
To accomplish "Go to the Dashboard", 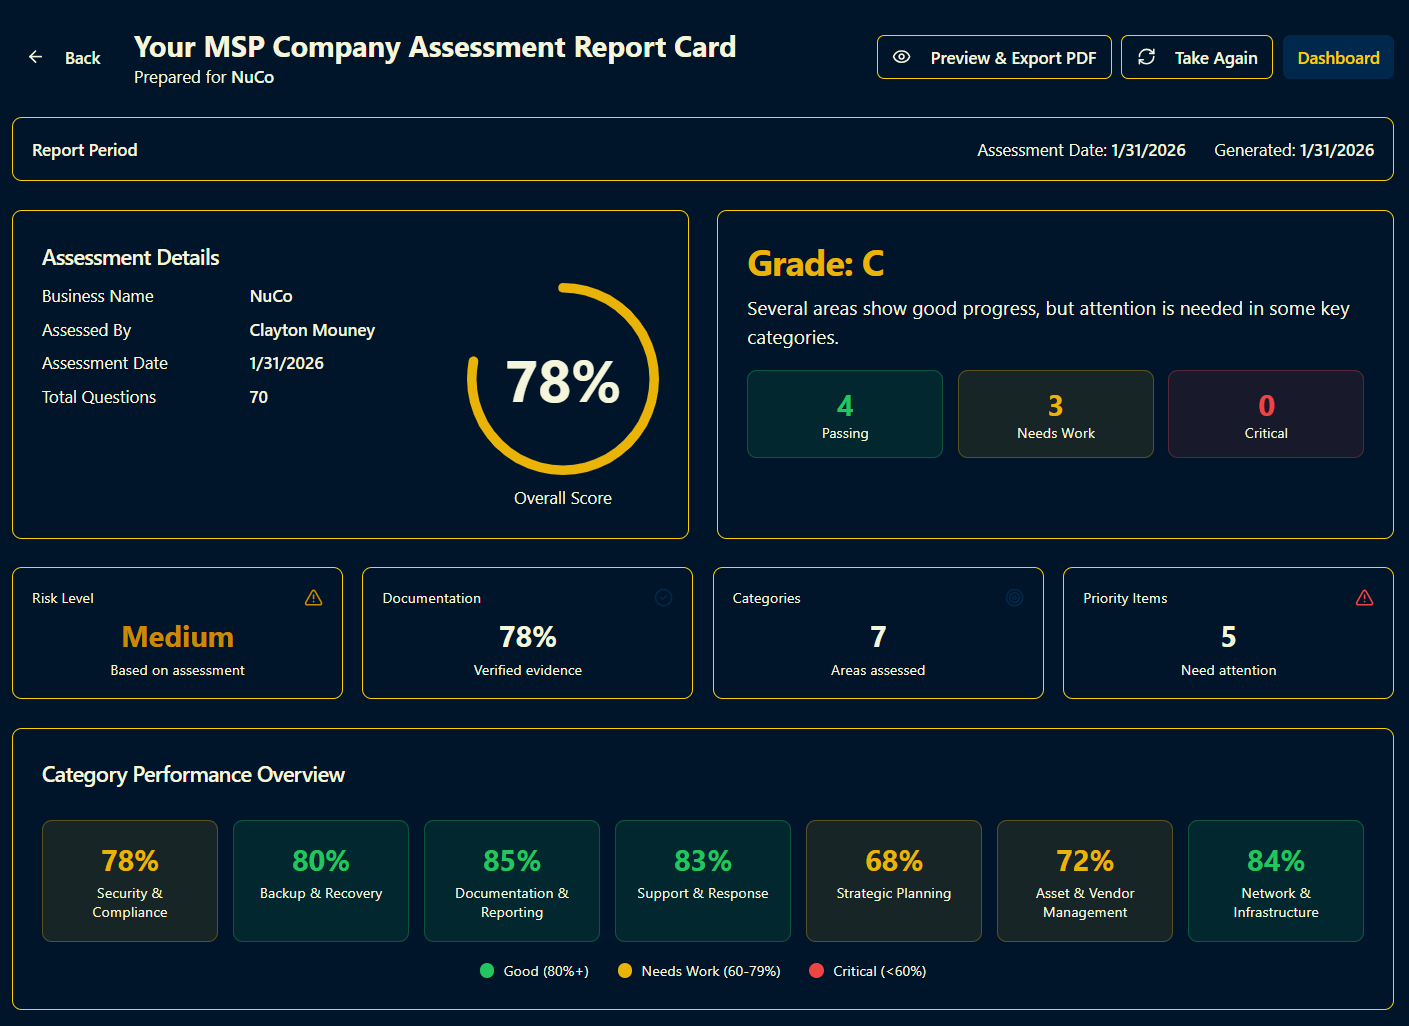I will [1338, 57].
